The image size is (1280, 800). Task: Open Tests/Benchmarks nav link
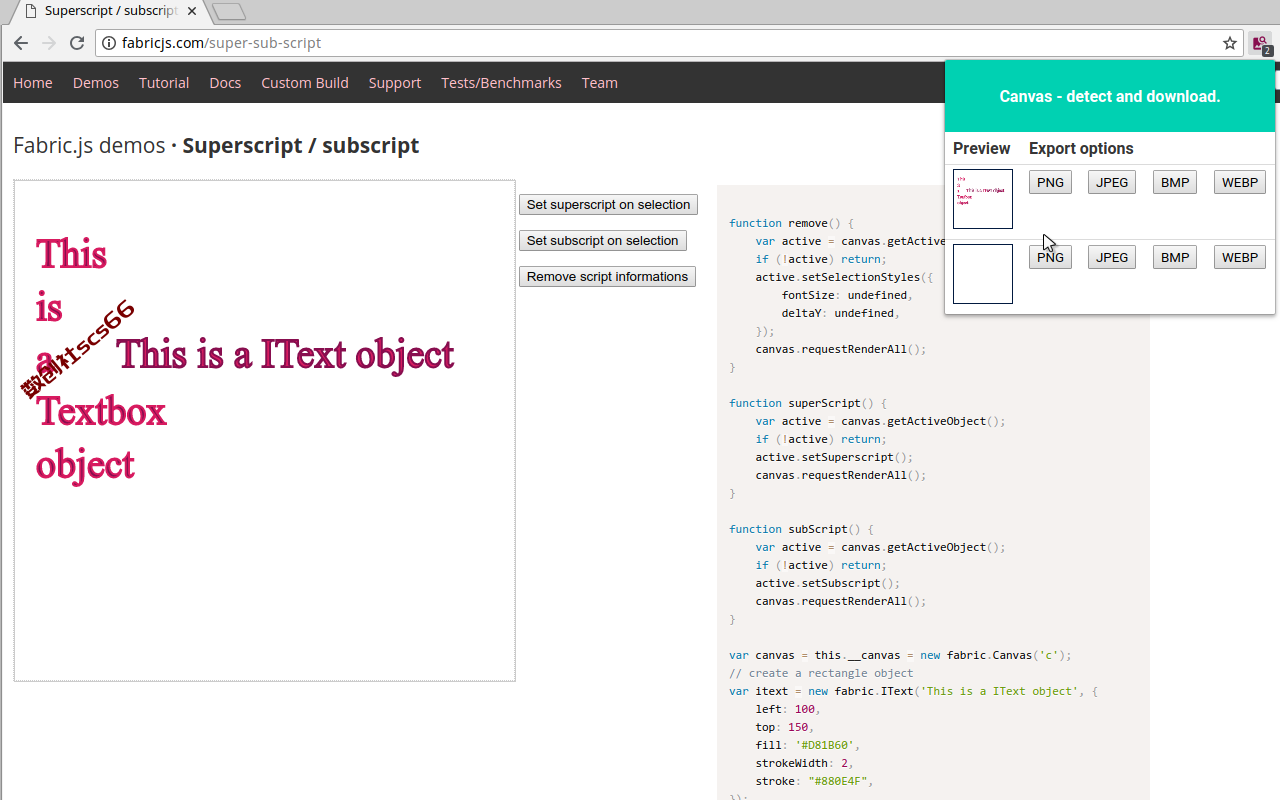click(501, 83)
